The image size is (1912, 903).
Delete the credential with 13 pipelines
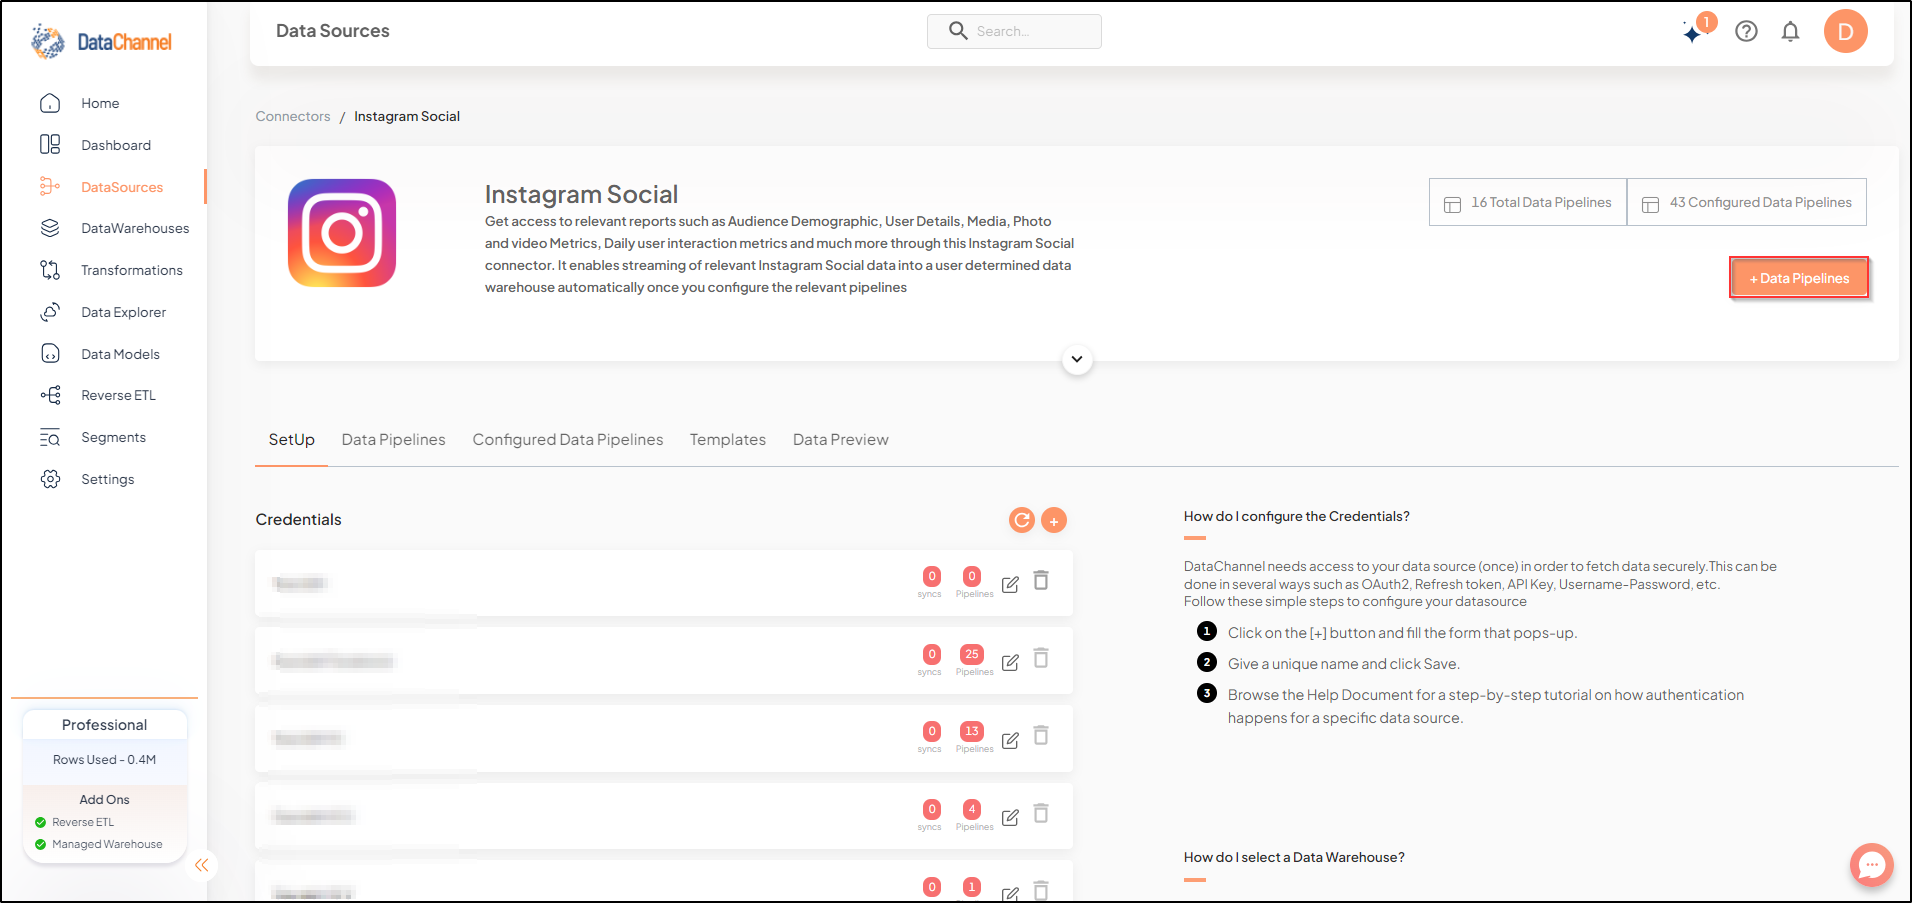pos(1041,735)
